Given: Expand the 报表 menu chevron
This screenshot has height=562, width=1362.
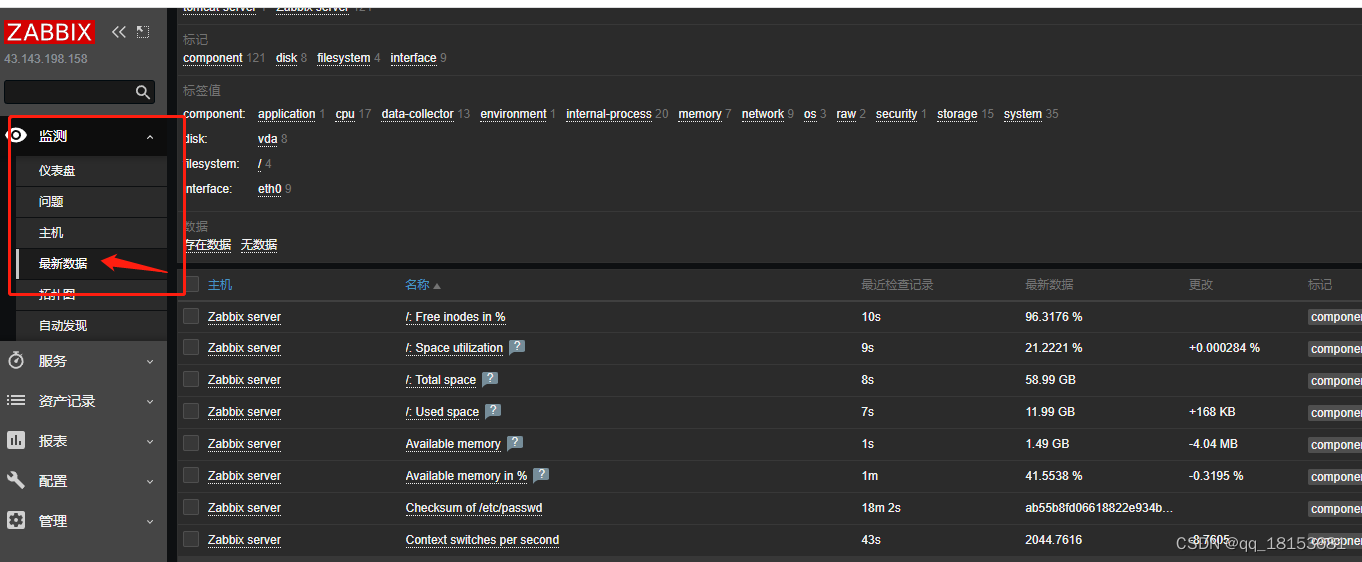Looking at the screenshot, I should (x=150, y=442).
